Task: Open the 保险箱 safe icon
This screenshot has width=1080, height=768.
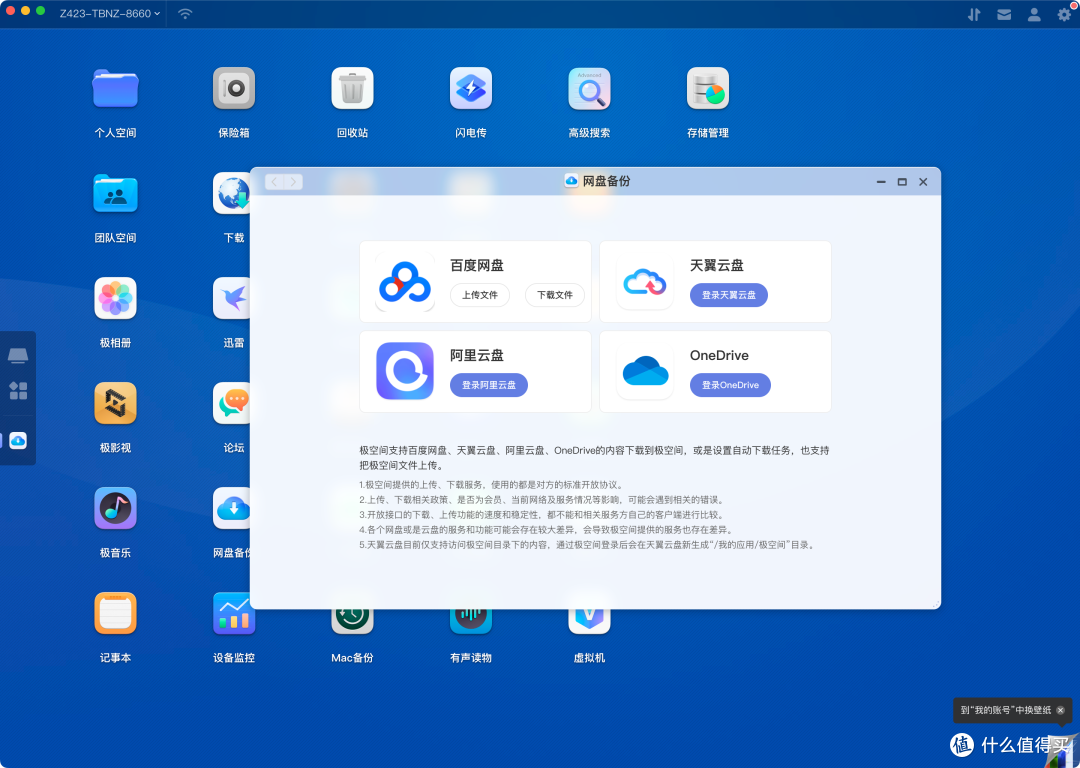Action: coord(234,88)
